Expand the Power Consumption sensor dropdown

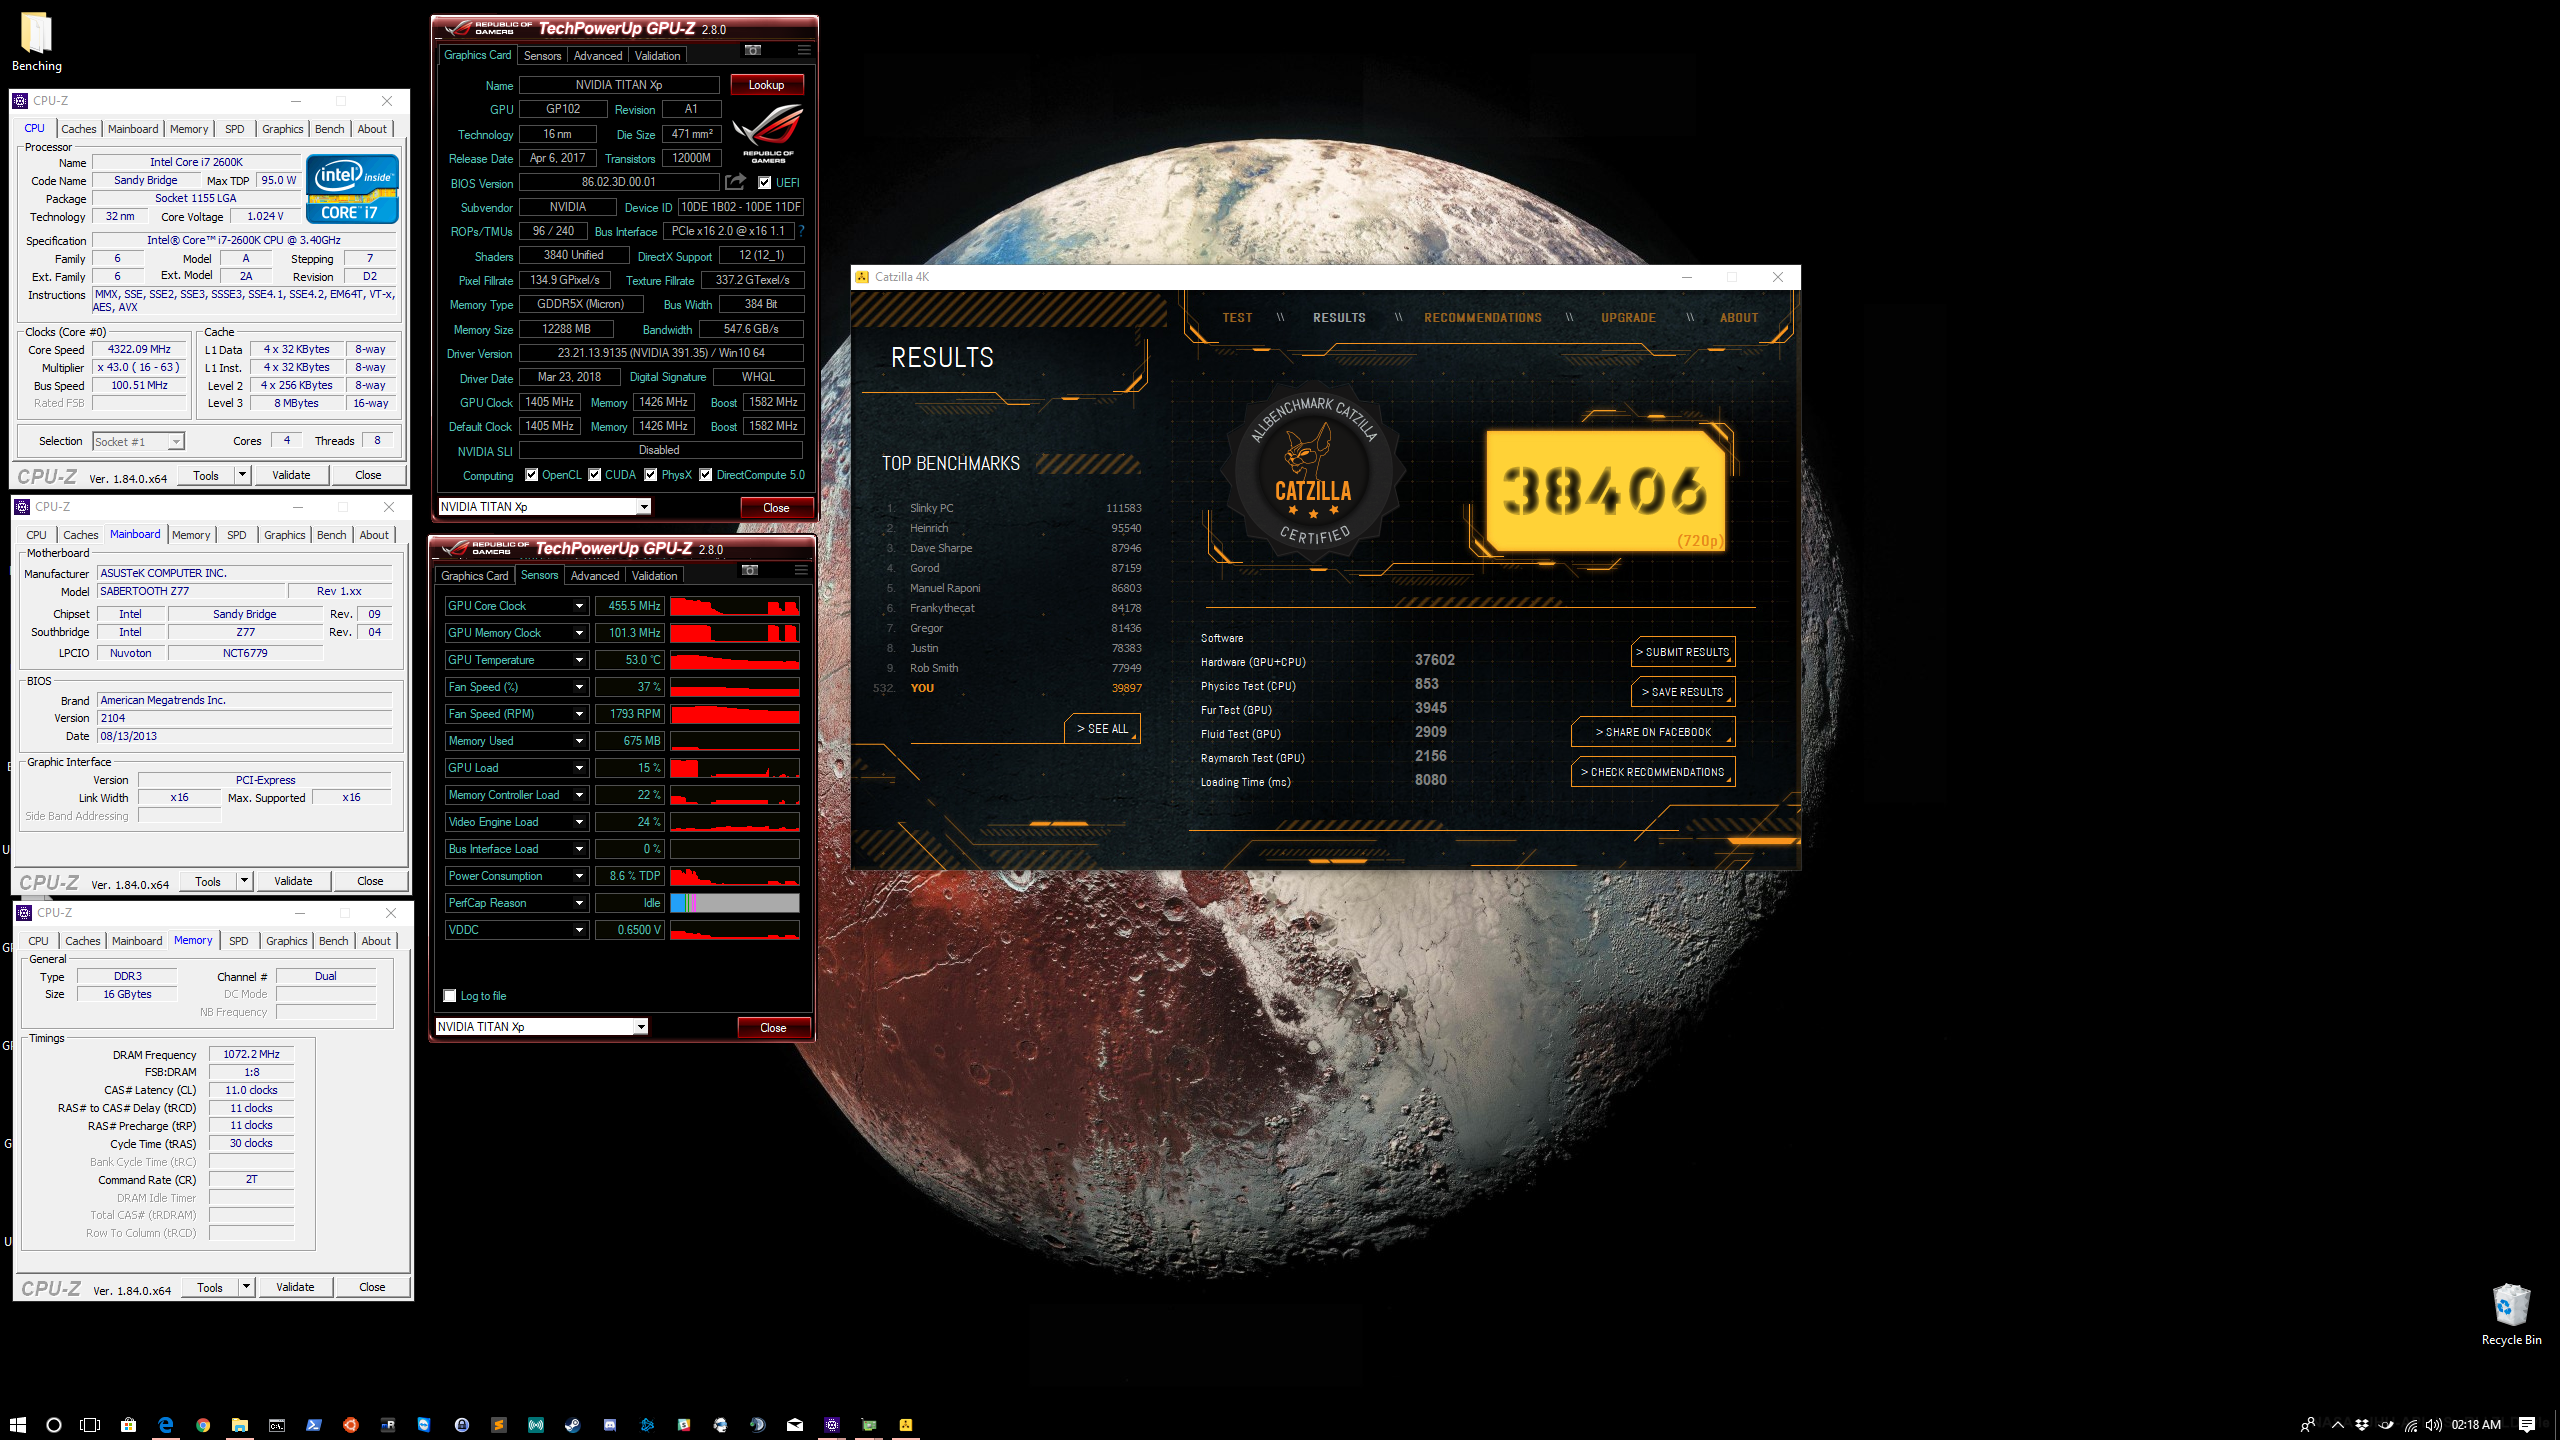pos(579,876)
